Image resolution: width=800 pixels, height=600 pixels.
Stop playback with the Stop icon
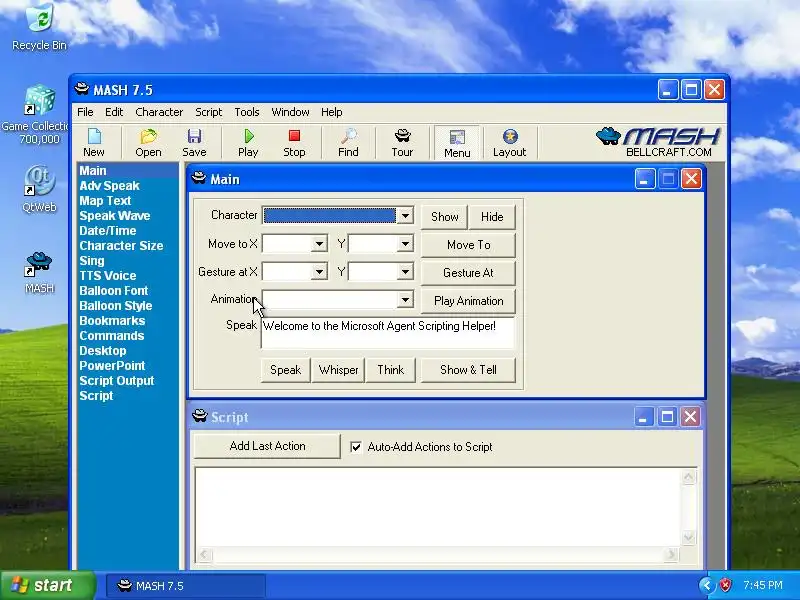coord(294,143)
